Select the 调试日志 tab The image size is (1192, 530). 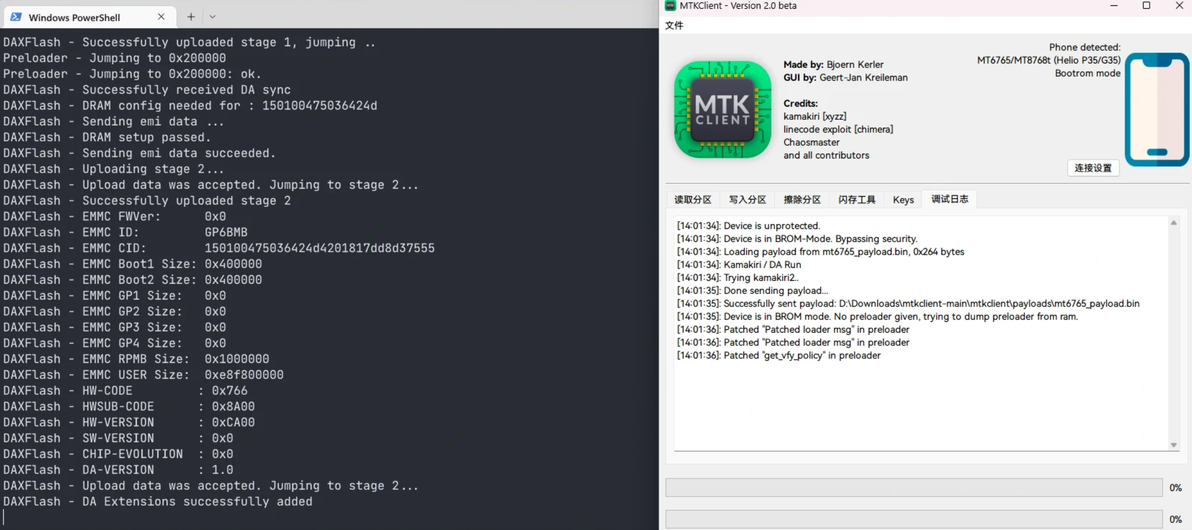pos(949,199)
